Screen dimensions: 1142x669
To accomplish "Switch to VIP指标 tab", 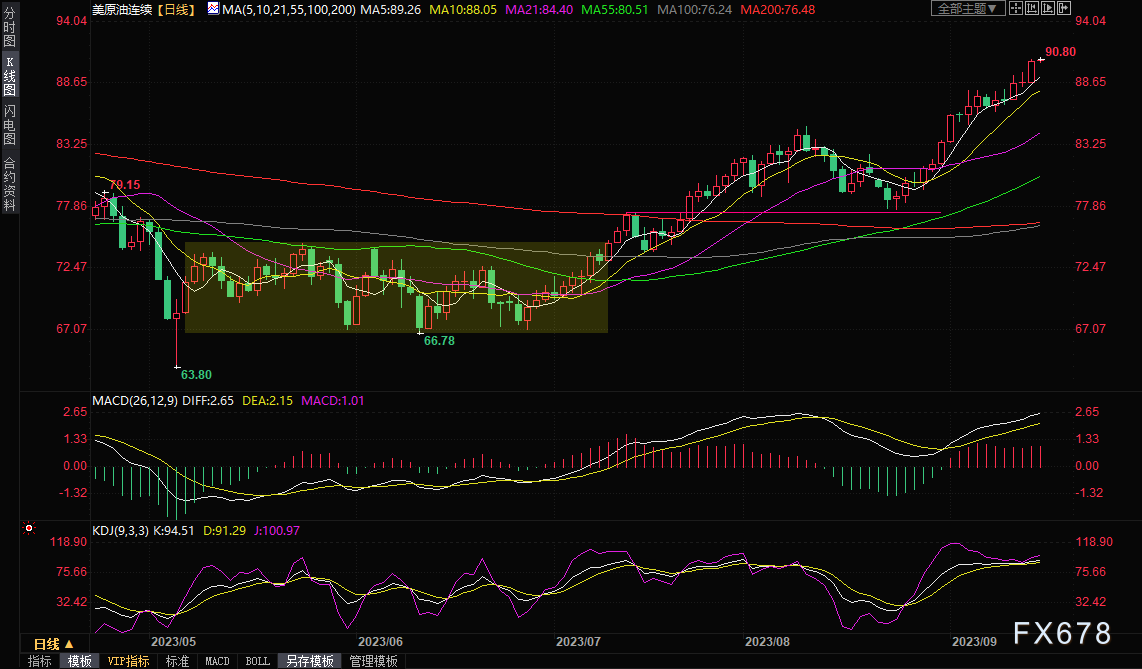I will (128, 661).
